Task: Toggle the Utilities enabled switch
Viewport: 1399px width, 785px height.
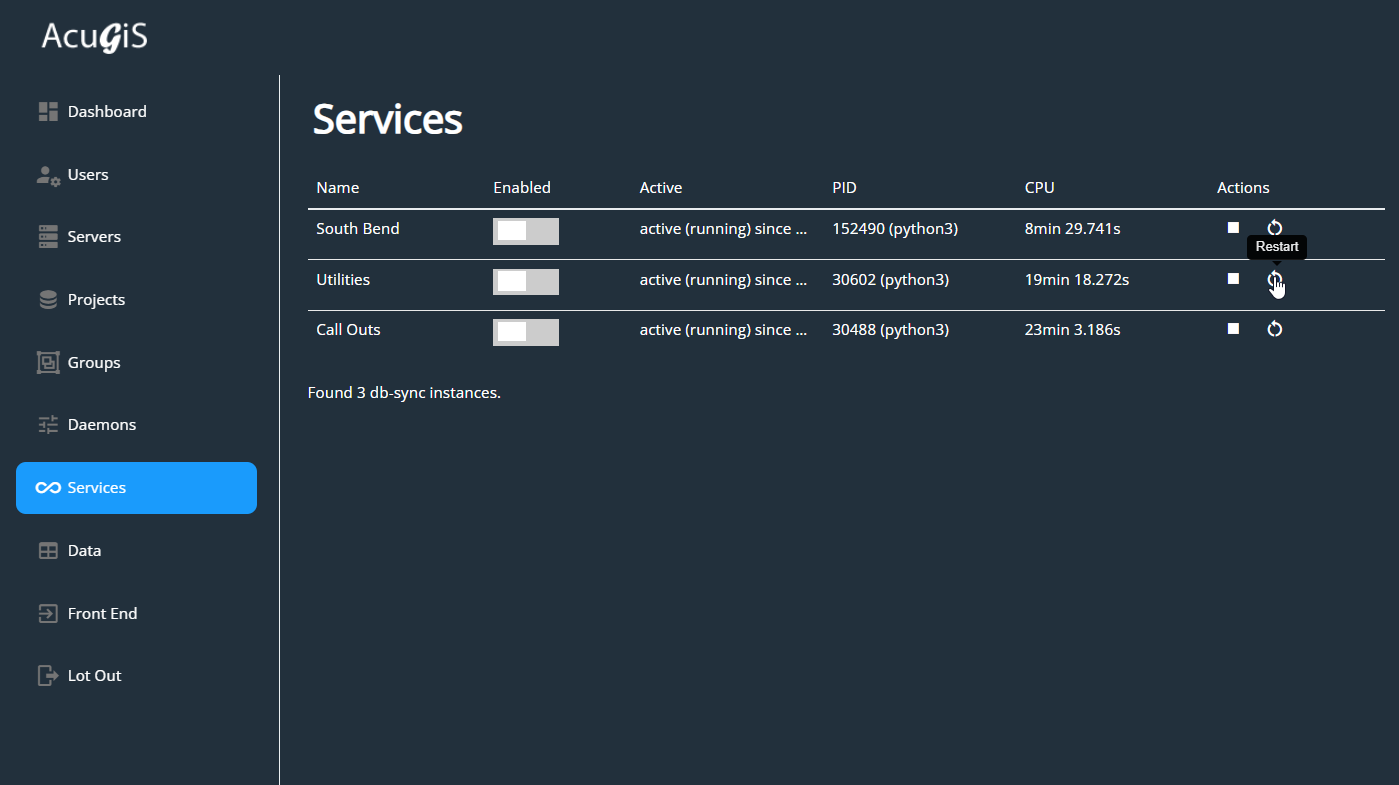Action: coord(525,282)
